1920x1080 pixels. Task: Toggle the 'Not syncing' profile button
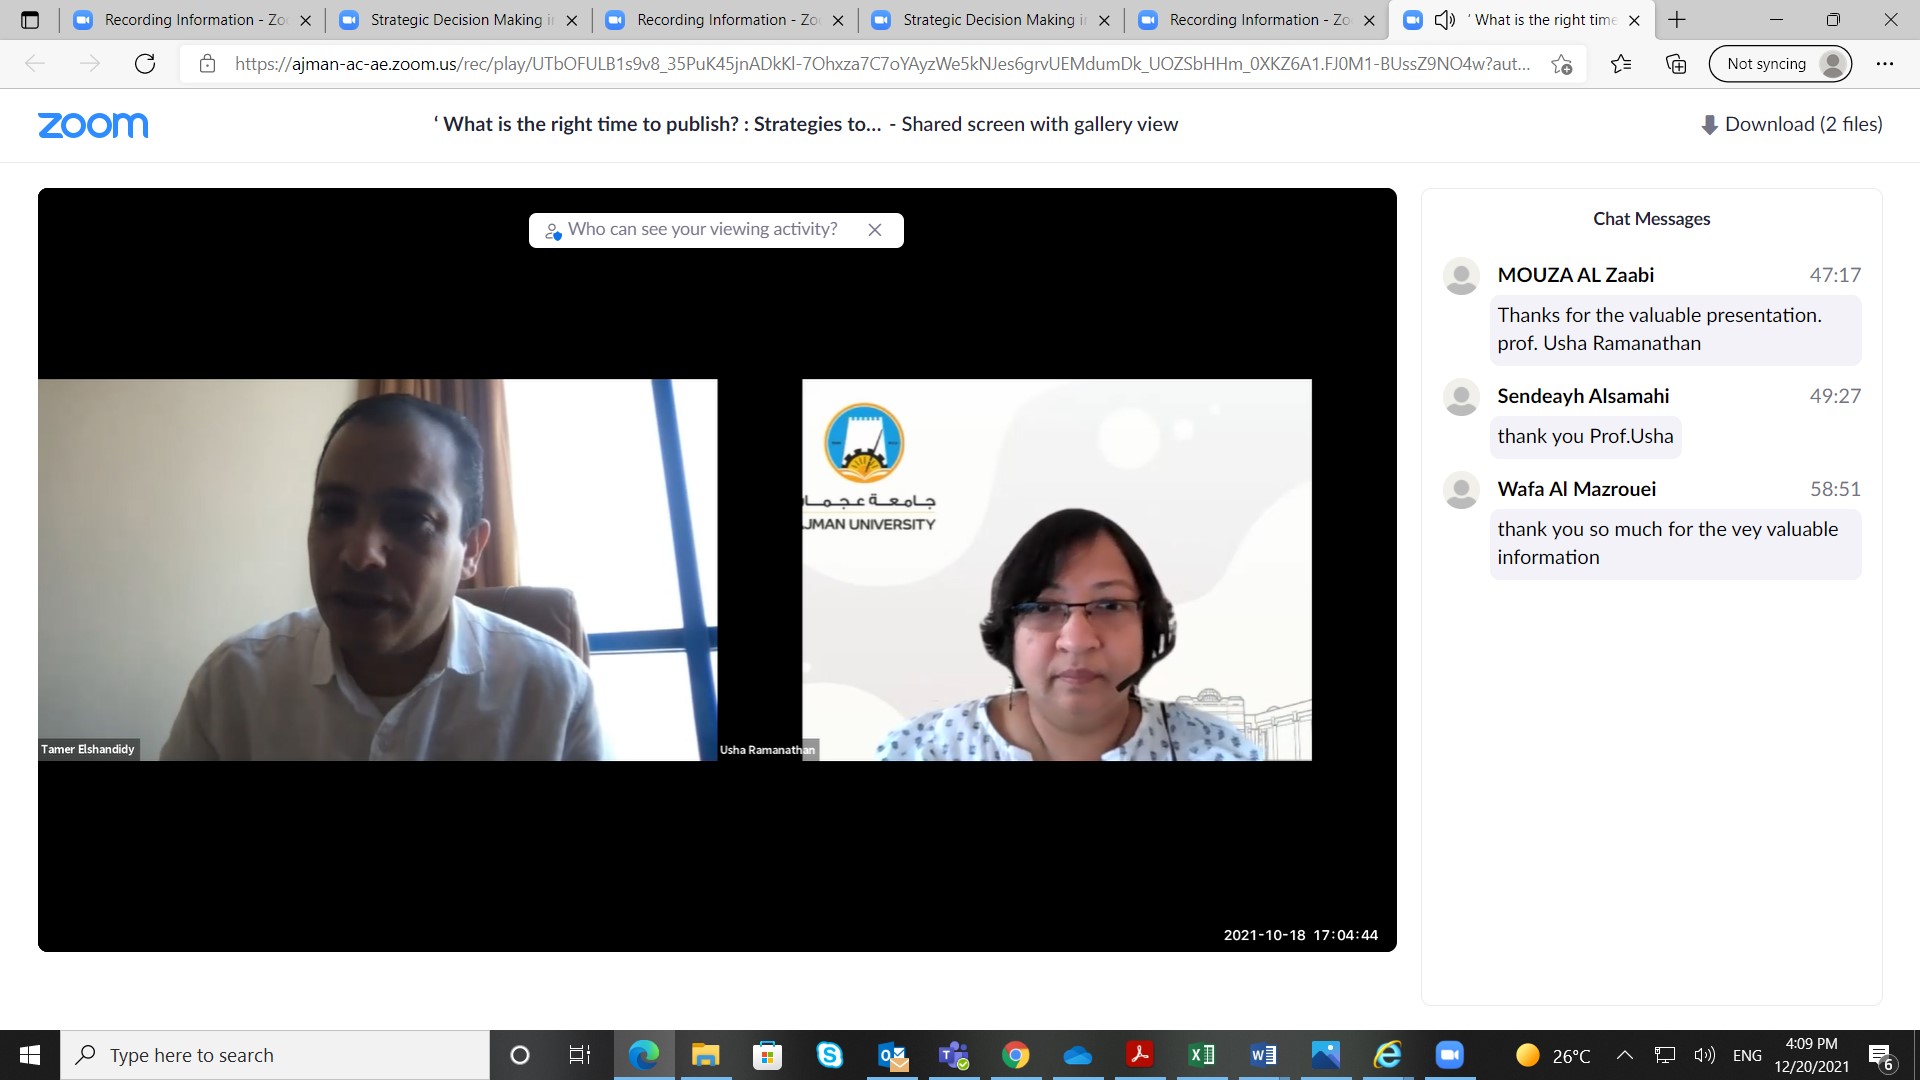1781,64
